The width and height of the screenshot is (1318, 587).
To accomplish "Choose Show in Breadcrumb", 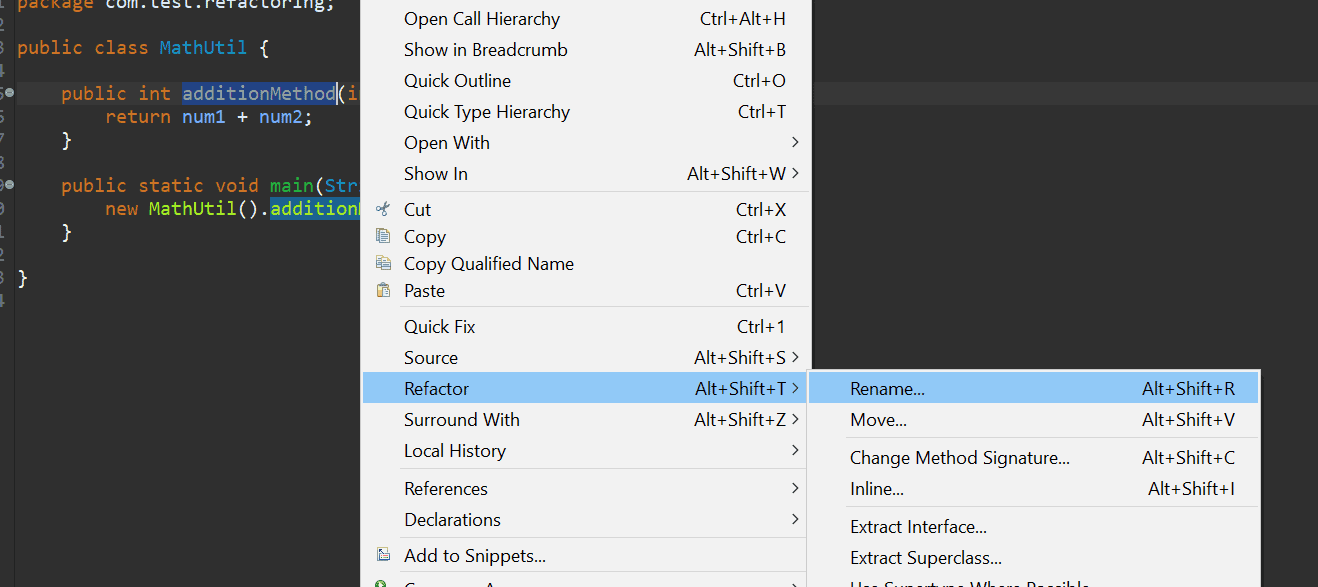I will coord(585,50).
